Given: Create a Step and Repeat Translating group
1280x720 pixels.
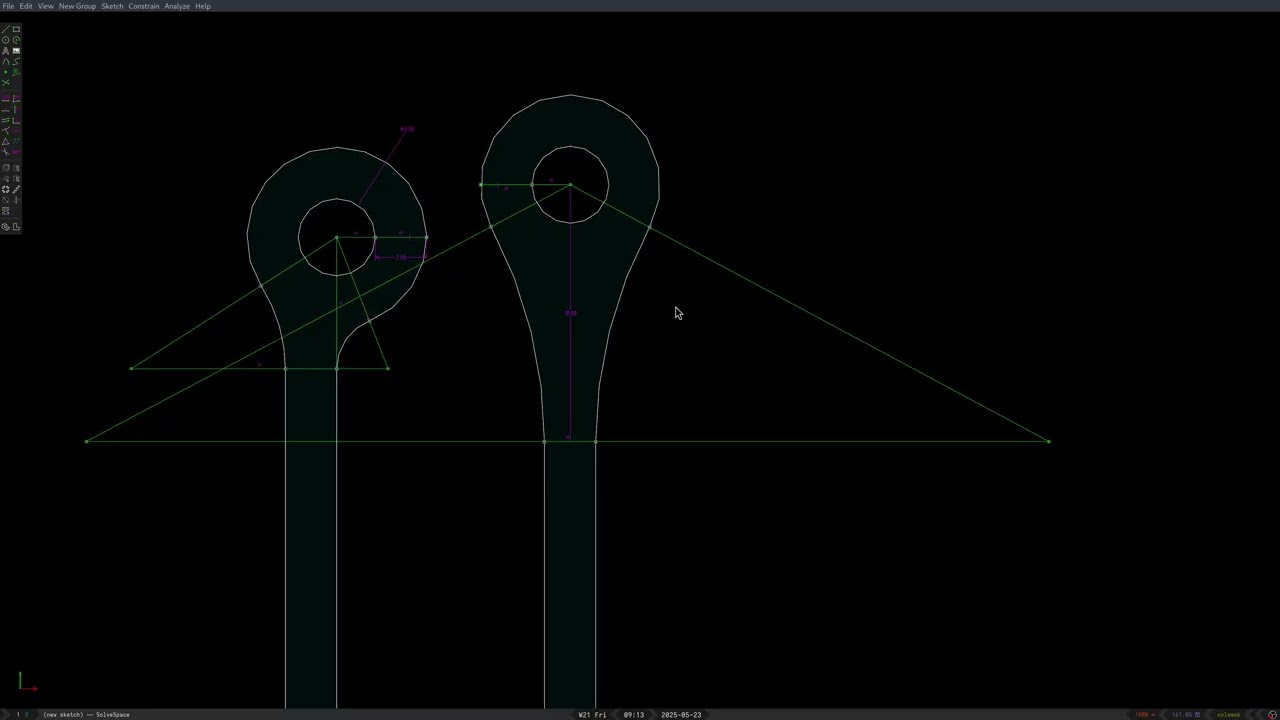Looking at the screenshot, I should tap(16, 189).
